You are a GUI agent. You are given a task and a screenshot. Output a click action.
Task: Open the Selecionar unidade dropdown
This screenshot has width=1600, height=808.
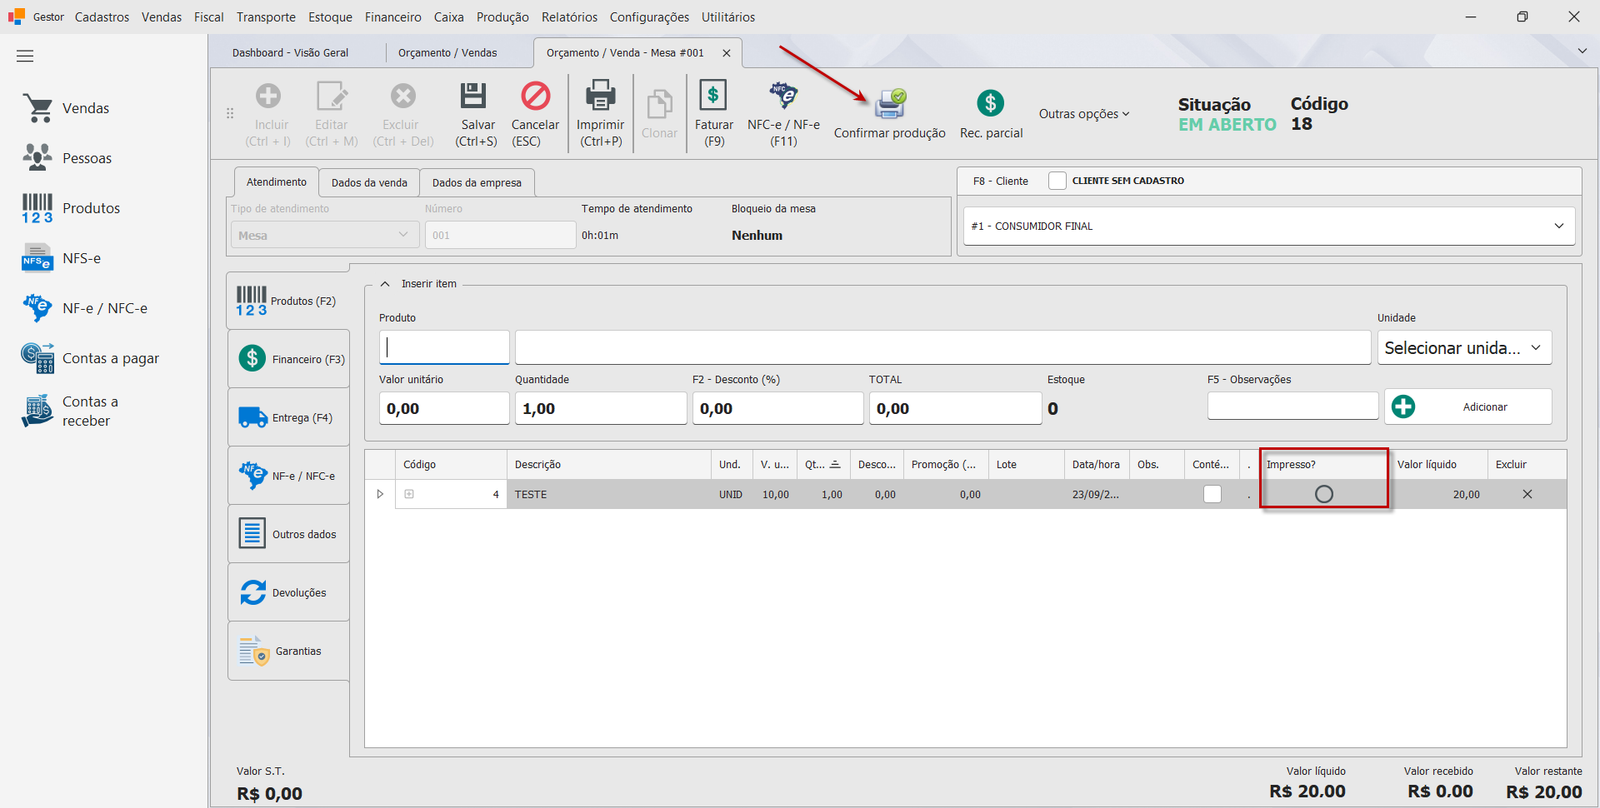tap(1464, 348)
